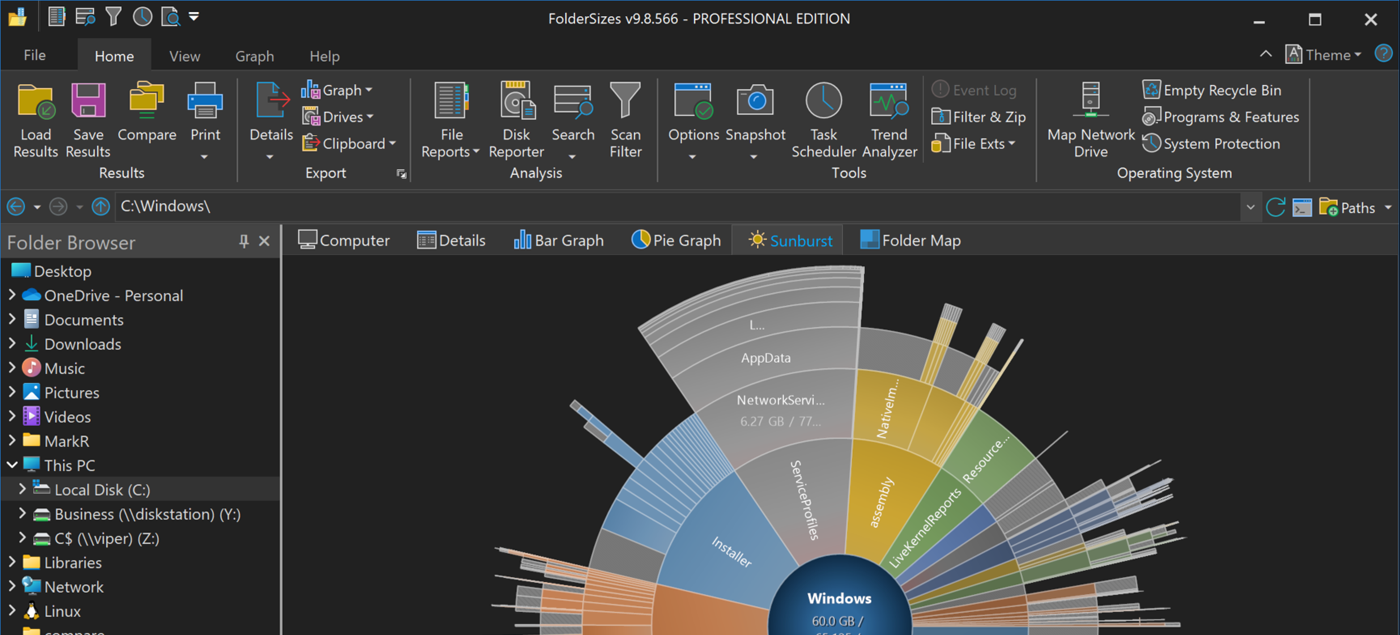
Task: Switch to the Details view tab
Action: (x=451, y=240)
